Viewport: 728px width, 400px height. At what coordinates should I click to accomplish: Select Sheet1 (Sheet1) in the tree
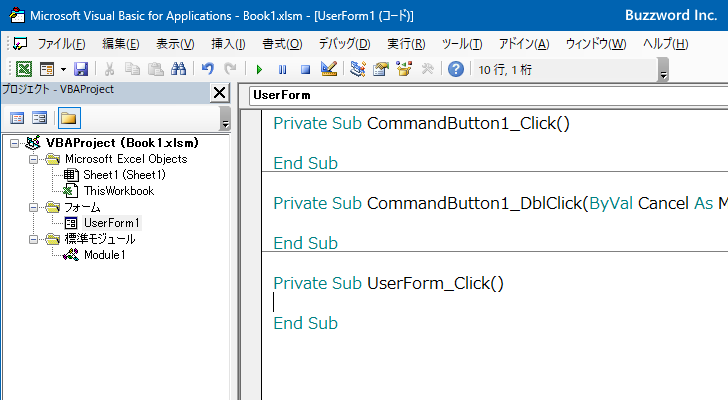pyautogui.click(x=124, y=175)
